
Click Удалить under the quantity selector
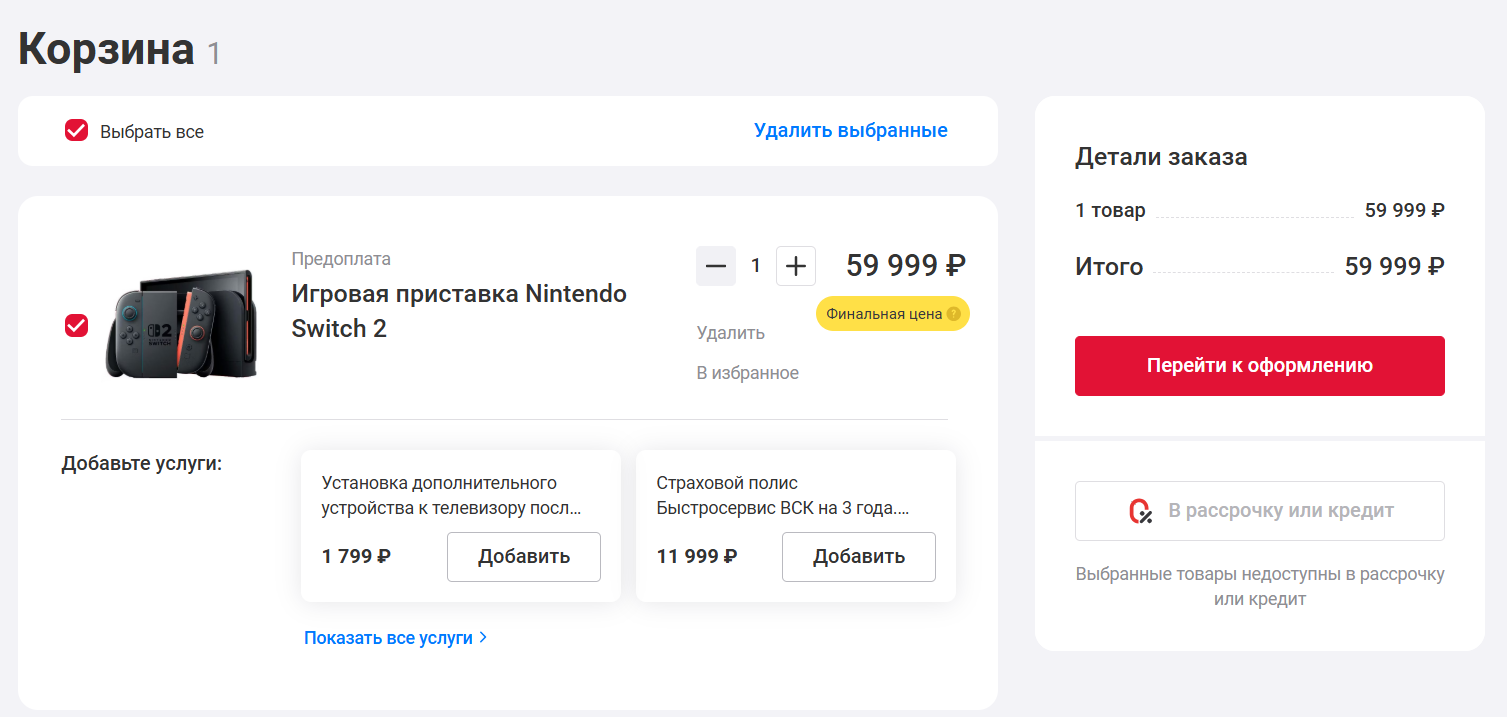click(x=730, y=333)
